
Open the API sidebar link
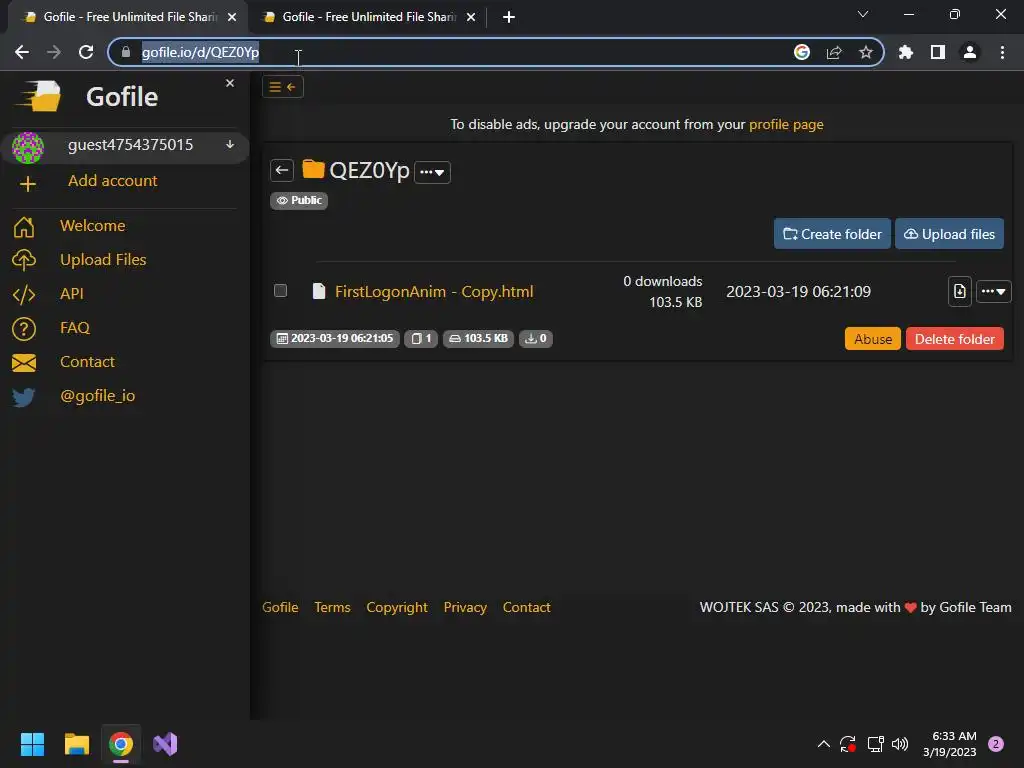point(72,293)
